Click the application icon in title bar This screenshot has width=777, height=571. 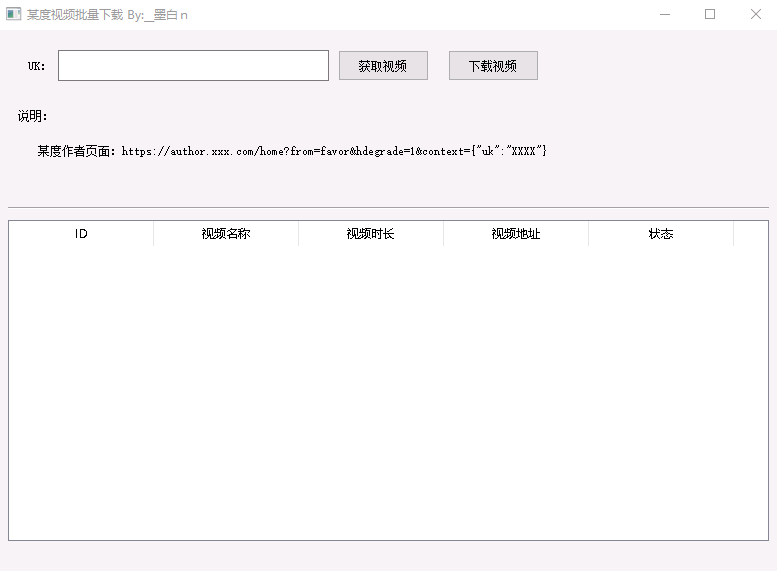click(x=13, y=14)
